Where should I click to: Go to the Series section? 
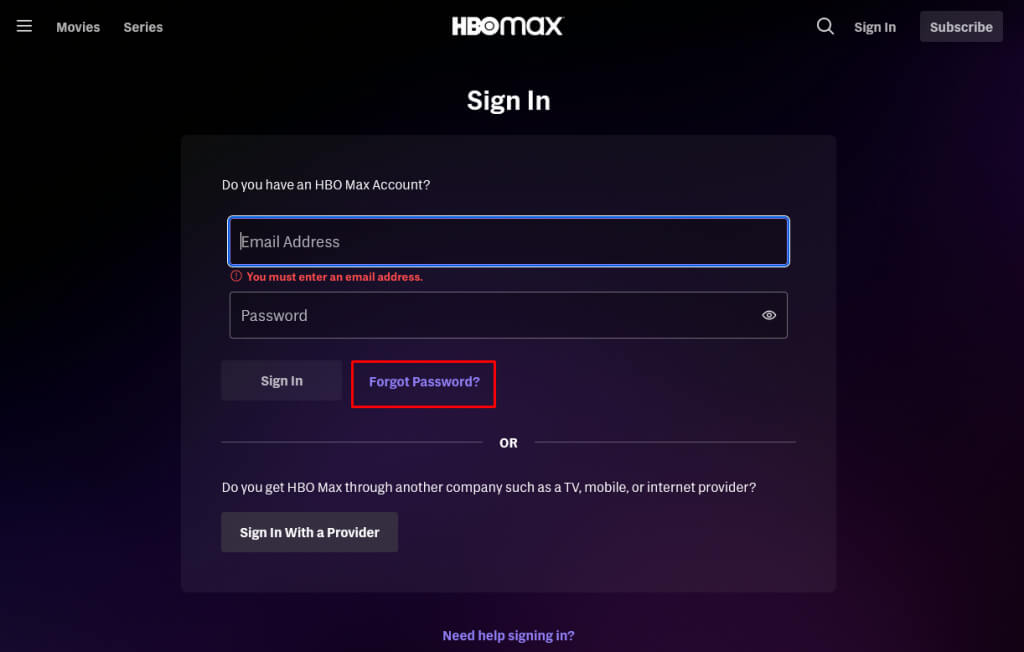pyautogui.click(x=143, y=27)
